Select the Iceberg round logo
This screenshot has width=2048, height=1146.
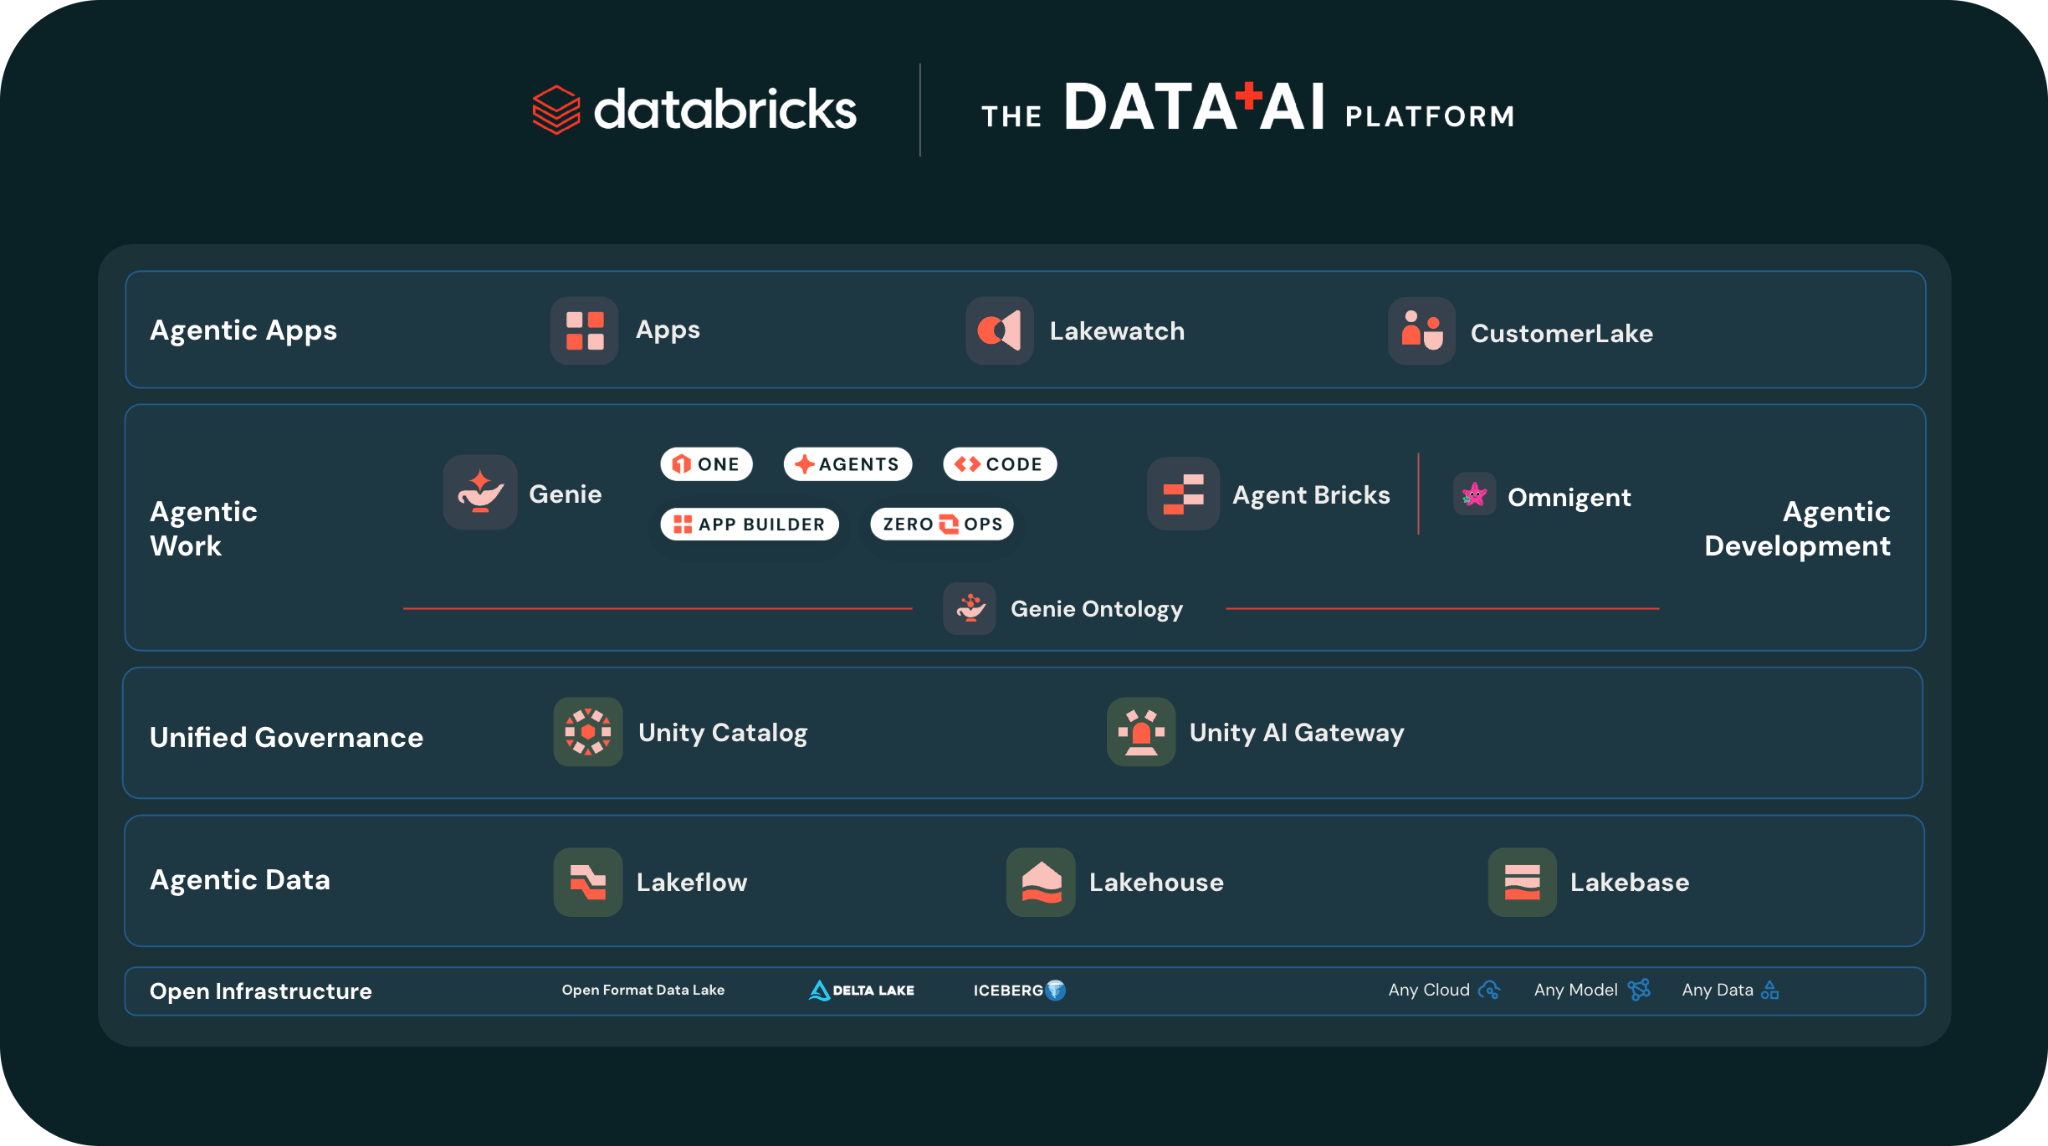[x=1055, y=990]
